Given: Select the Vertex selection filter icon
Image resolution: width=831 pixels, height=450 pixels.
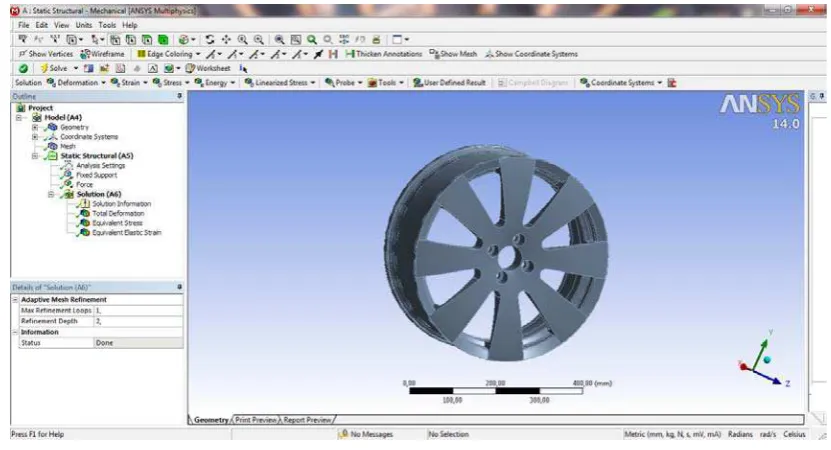Looking at the screenshot, I should (115, 39).
